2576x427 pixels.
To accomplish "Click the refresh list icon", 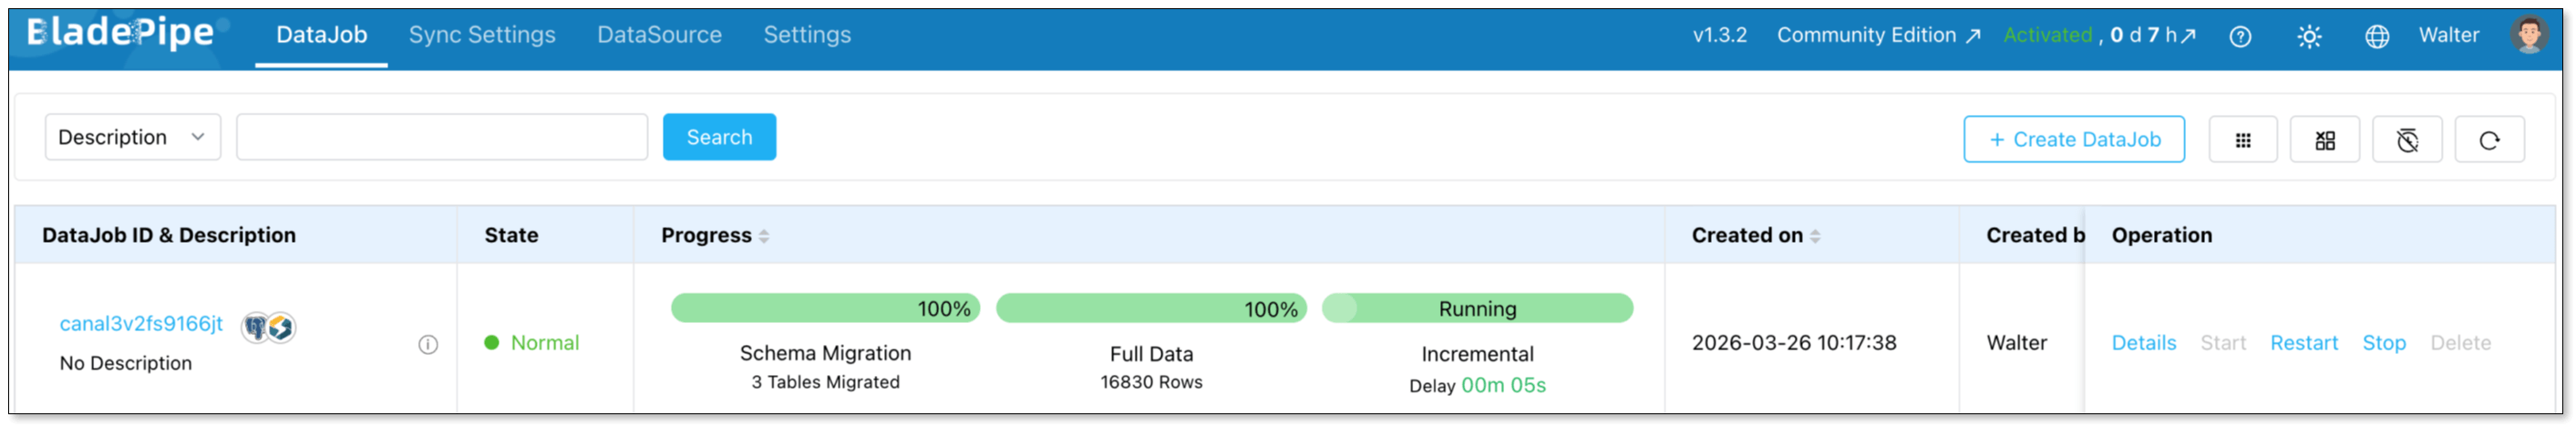I will pos(2489,140).
